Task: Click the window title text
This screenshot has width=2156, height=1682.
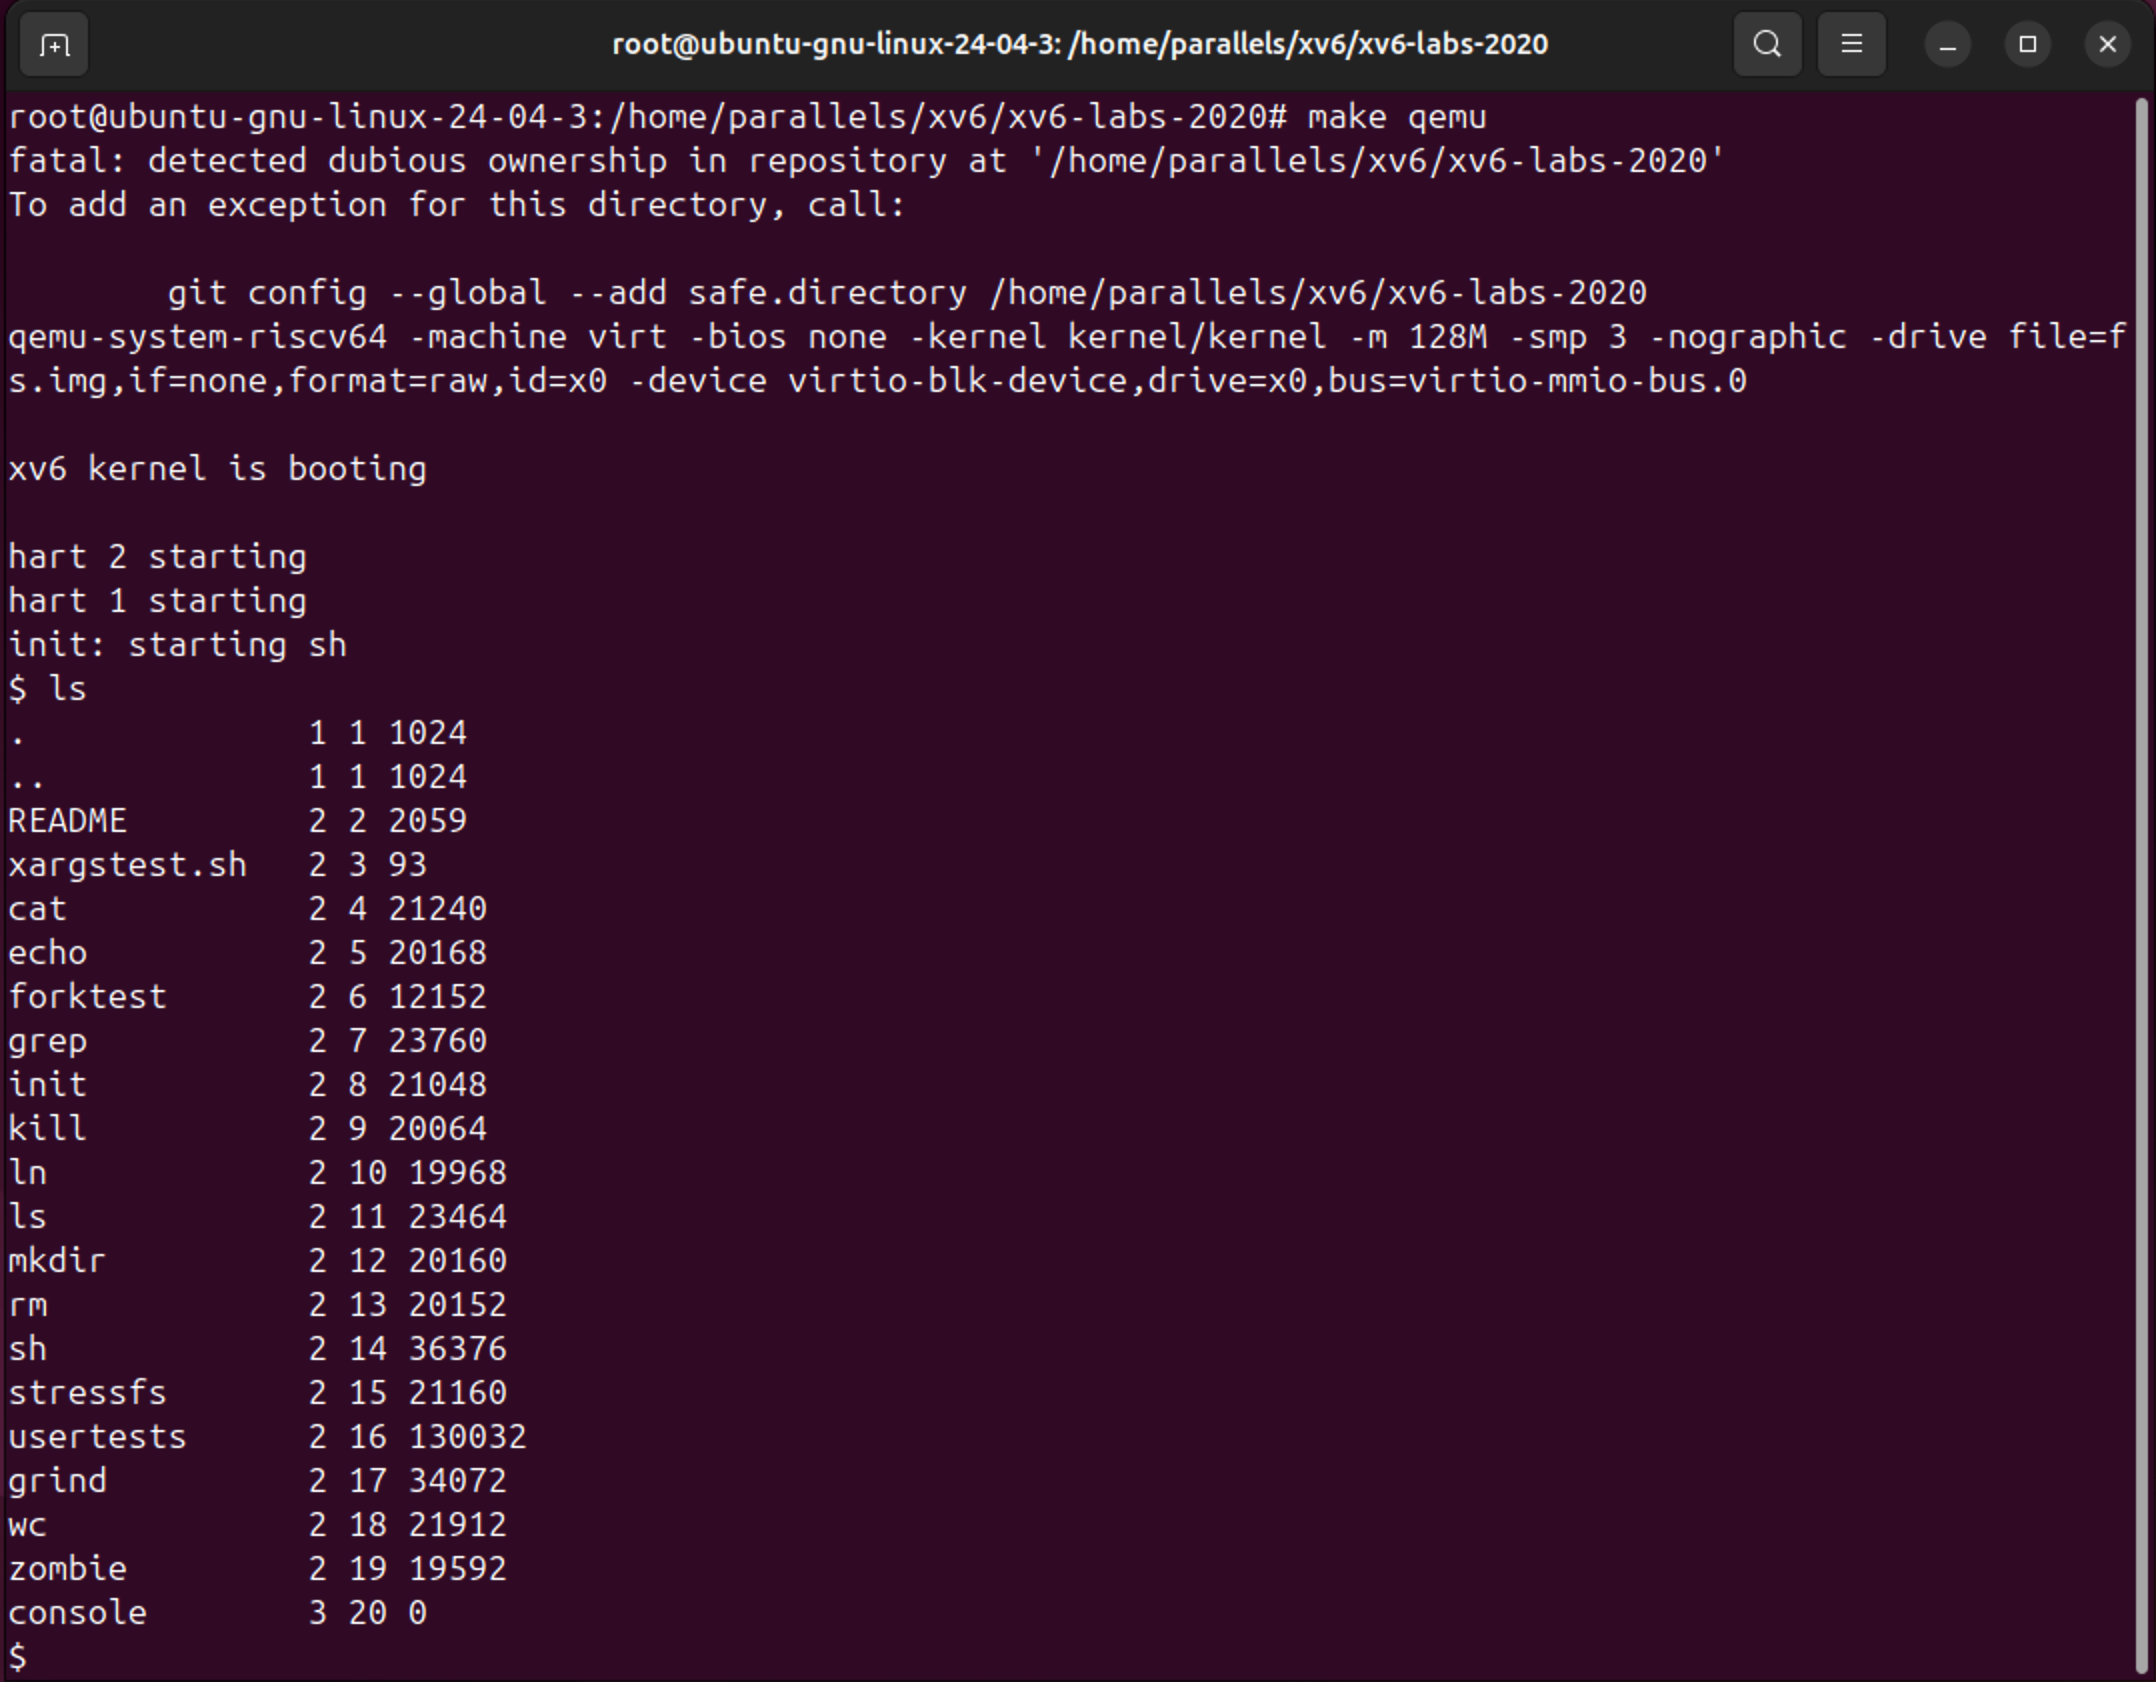Action: [x=1079, y=45]
